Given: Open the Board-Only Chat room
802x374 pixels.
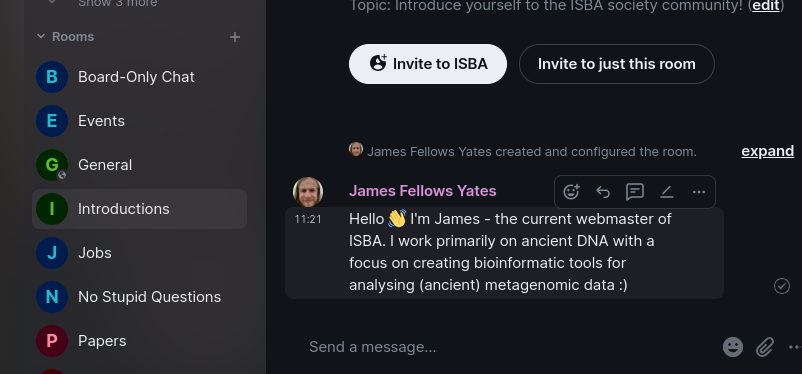Looking at the screenshot, I should (139, 77).
